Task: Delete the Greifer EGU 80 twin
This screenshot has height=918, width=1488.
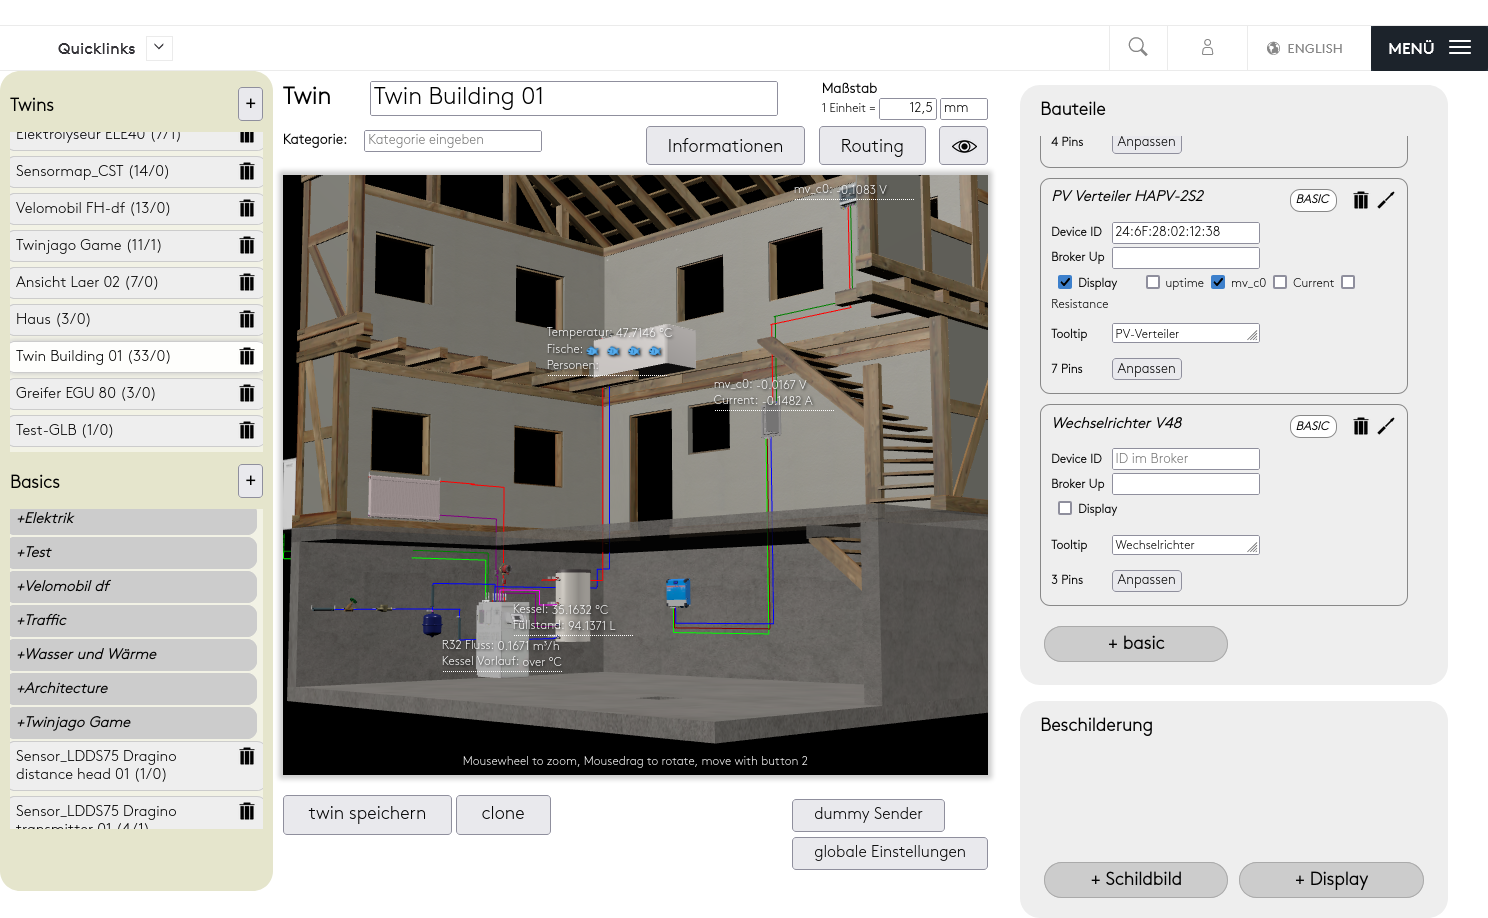Action: click(x=246, y=393)
